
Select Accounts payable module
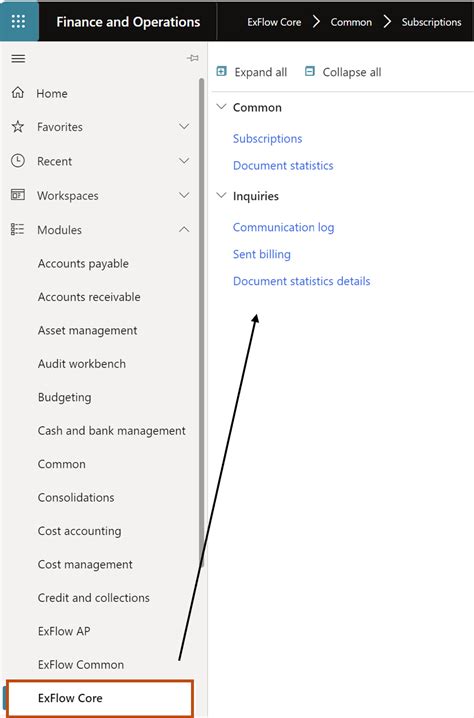click(x=83, y=264)
